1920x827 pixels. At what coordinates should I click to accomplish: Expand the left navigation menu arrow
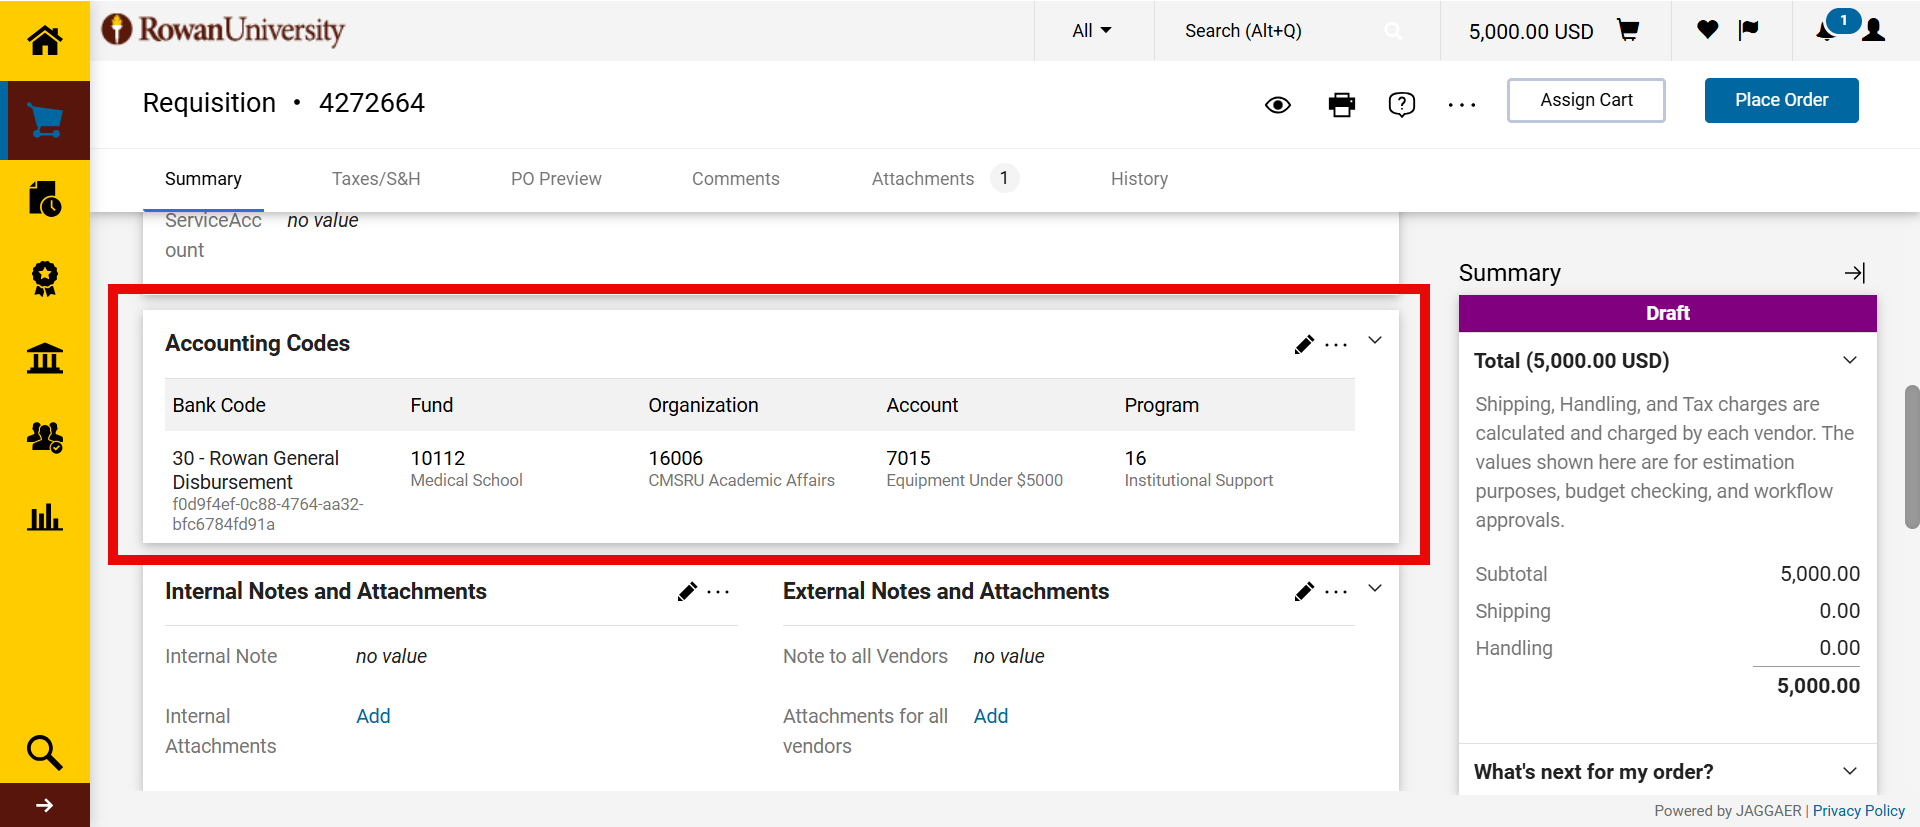coord(44,805)
